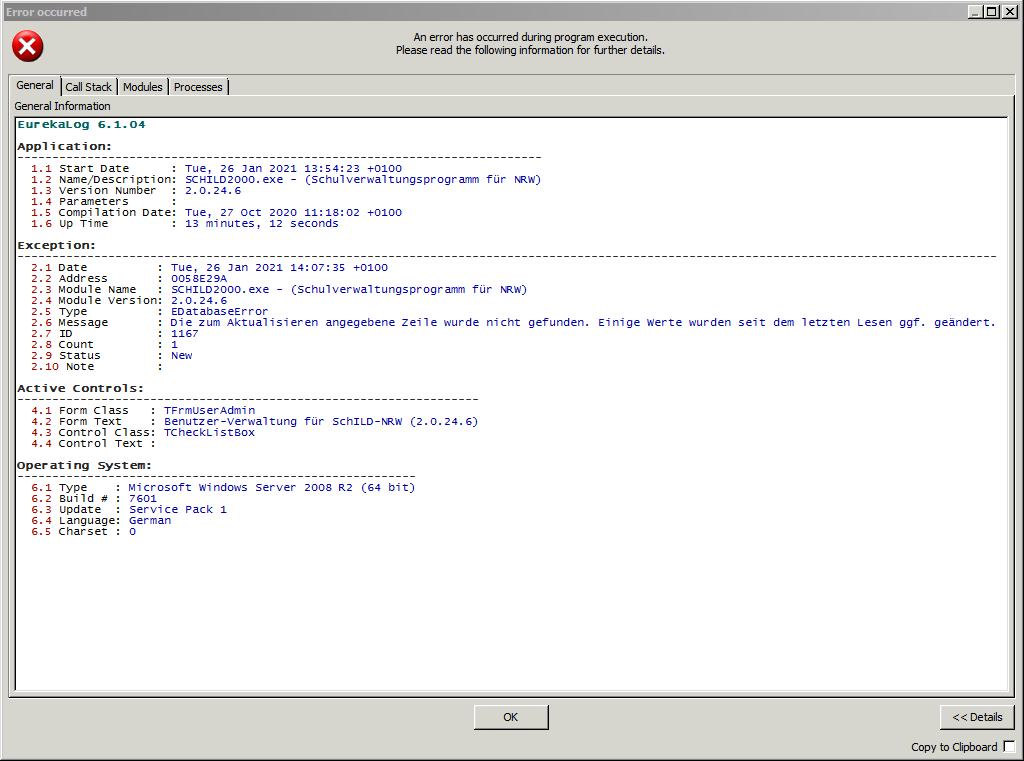Click the EDatabaseError type value

[219, 312]
